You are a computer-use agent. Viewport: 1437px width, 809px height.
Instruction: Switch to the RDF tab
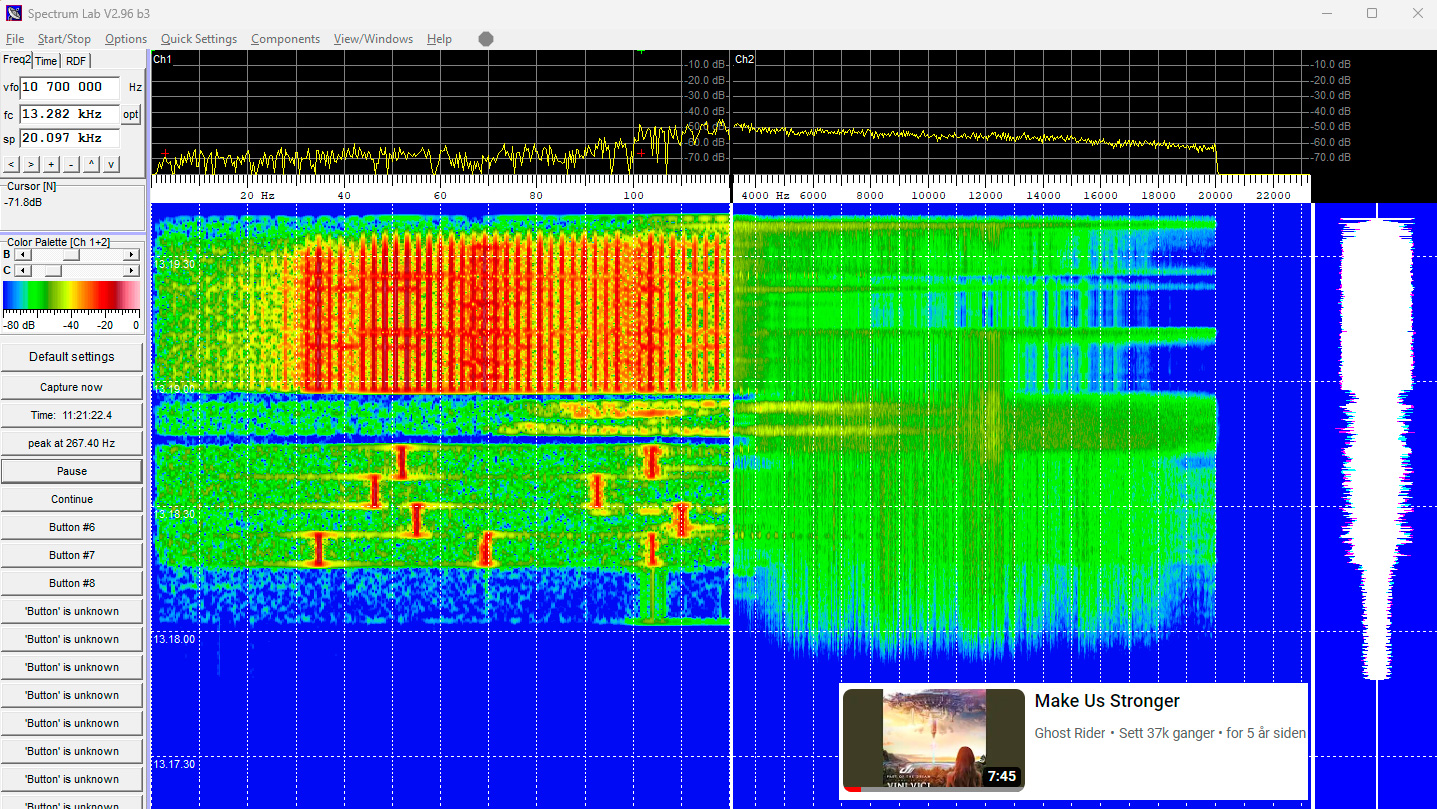pos(76,61)
